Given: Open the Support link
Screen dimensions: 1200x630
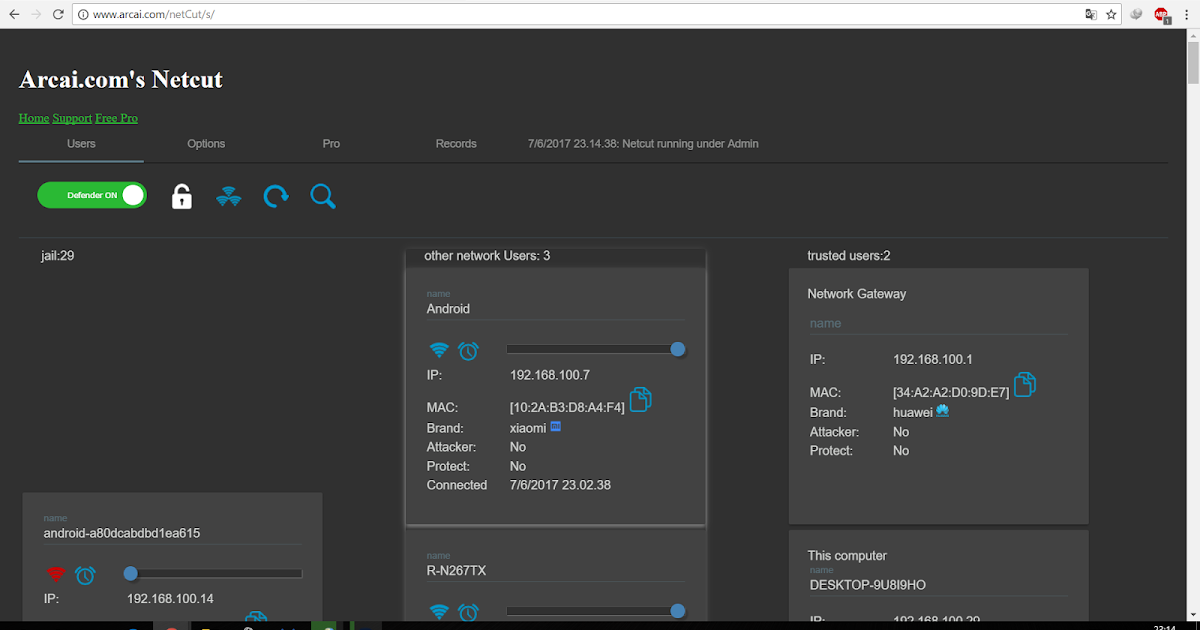Looking at the screenshot, I should click(72, 118).
